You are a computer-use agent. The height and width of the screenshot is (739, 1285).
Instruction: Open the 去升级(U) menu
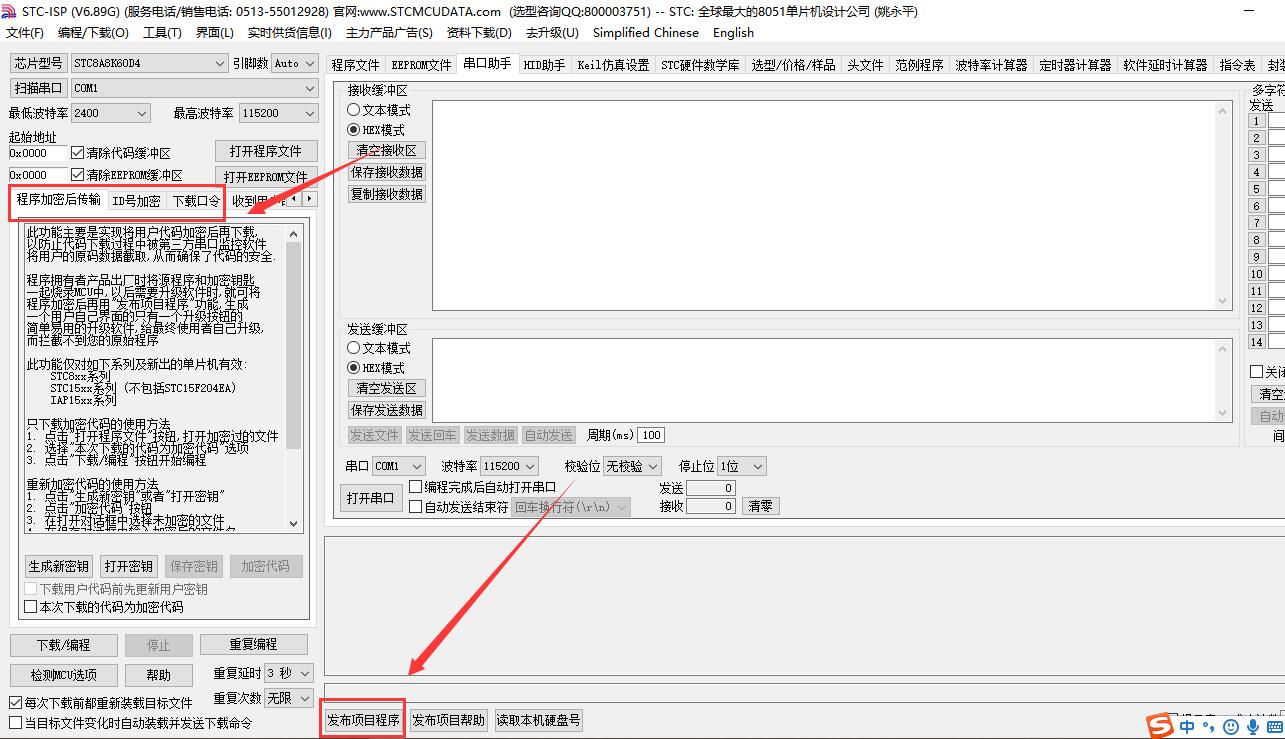(x=552, y=32)
